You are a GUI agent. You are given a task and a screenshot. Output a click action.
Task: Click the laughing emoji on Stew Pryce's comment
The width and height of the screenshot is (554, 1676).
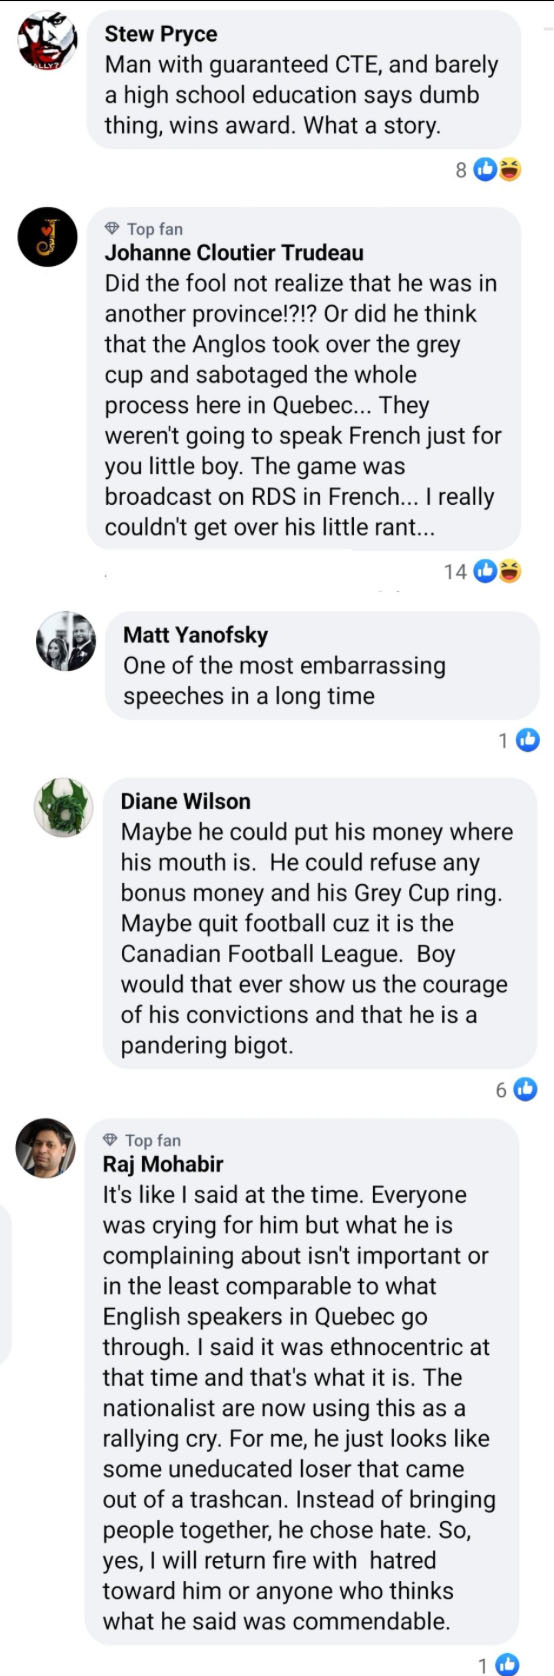point(509,170)
